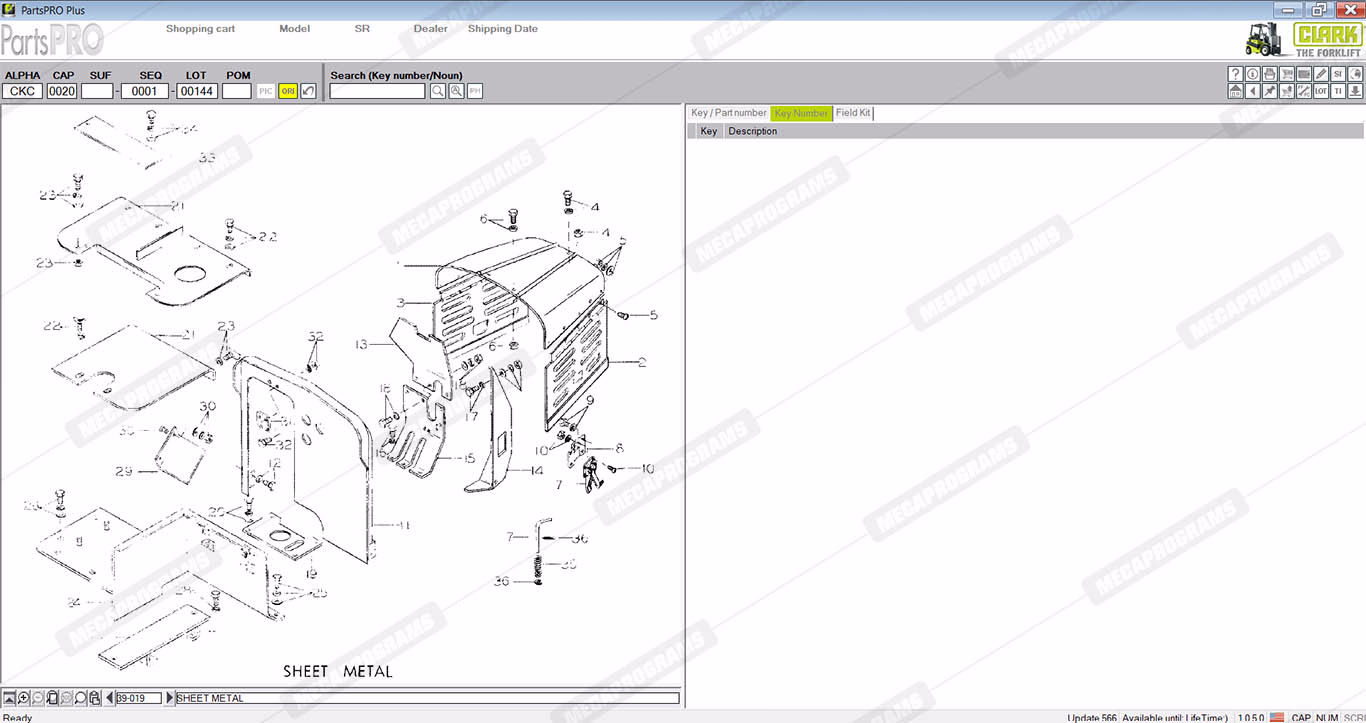Click the home icon in toolbar
Viewport: 1366px width, 723px height.
1235,91
